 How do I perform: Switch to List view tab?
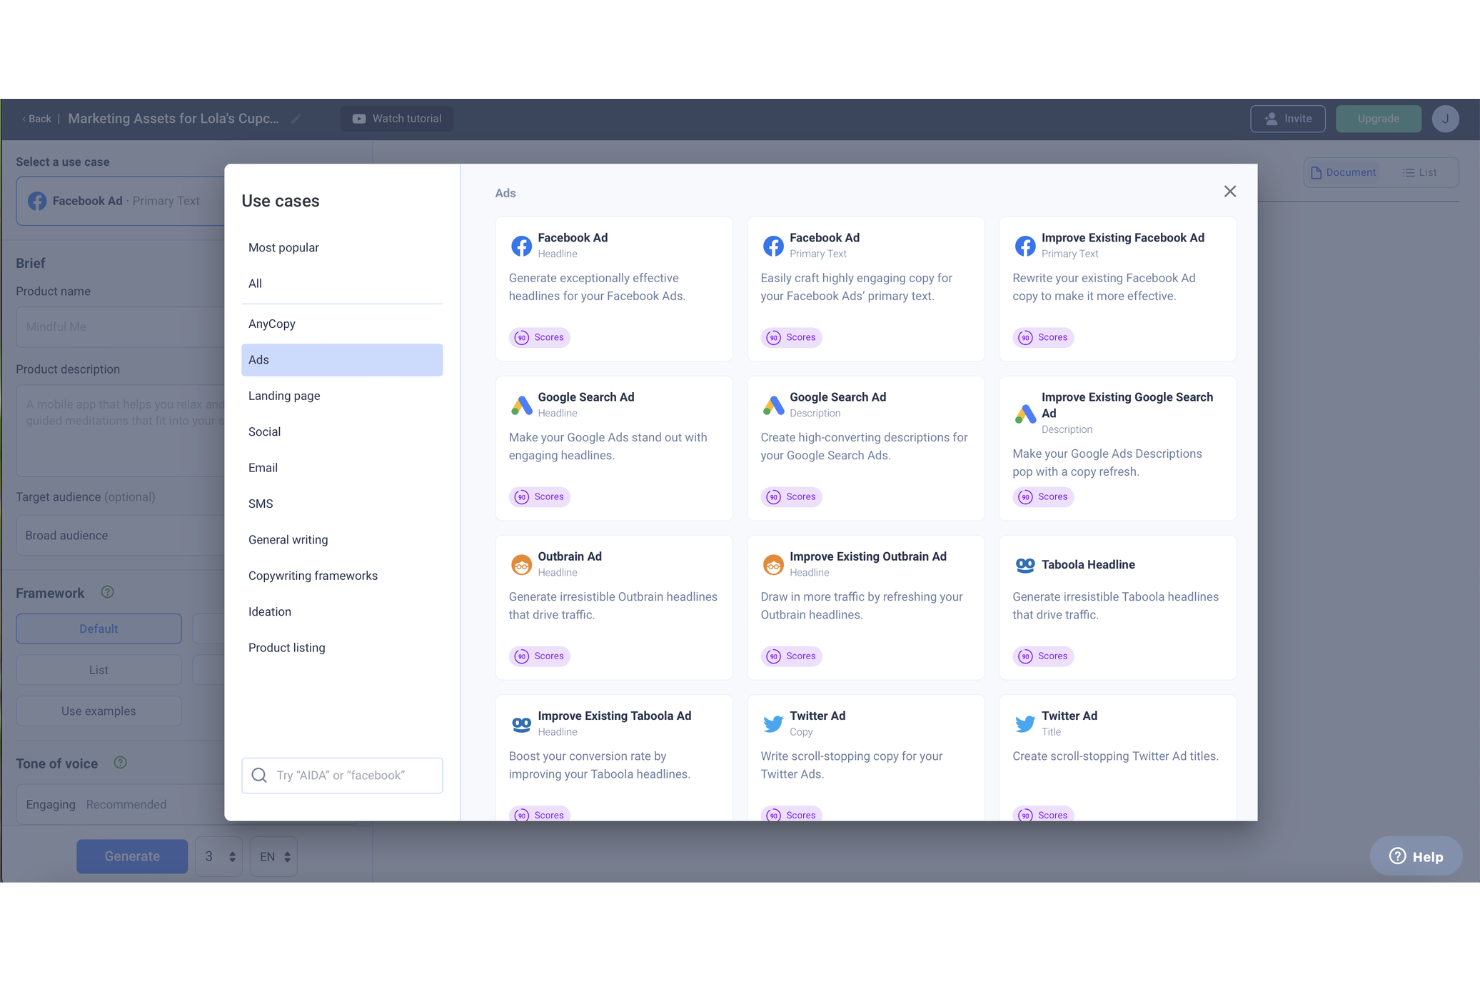pyautogui.click(x=1420, y=173)
